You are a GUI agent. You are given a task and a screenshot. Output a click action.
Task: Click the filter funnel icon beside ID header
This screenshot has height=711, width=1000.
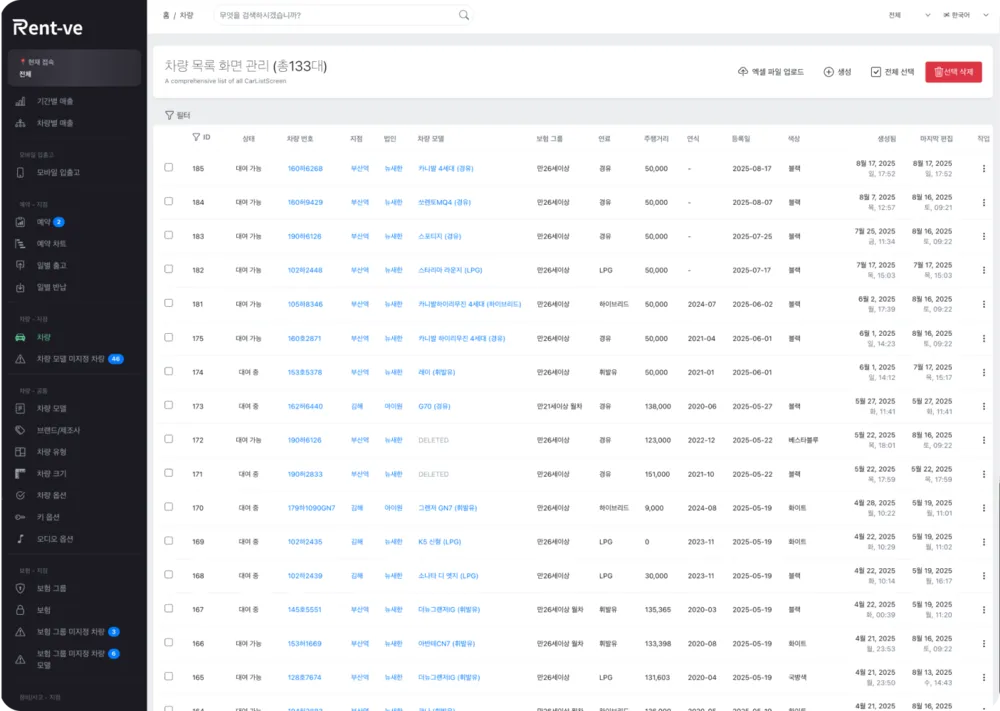click(x=196, y=137)
